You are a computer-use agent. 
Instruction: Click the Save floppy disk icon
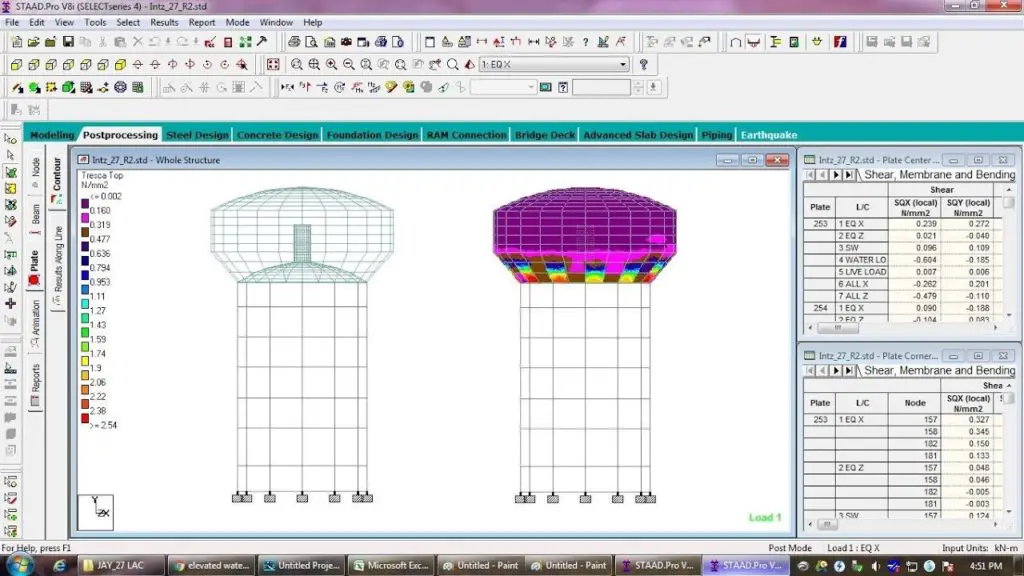68,42
